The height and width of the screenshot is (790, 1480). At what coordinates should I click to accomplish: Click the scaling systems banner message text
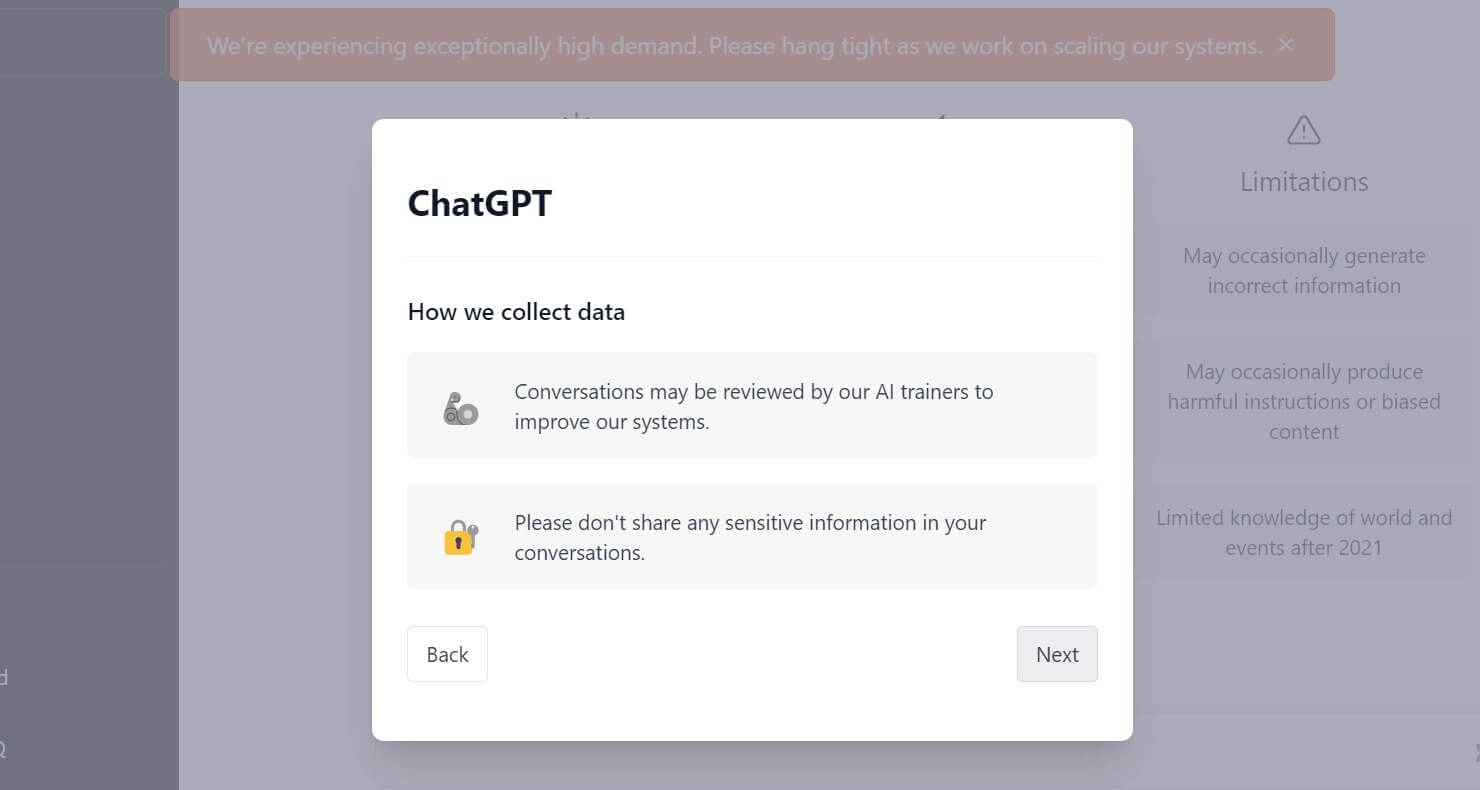(734, 45)
